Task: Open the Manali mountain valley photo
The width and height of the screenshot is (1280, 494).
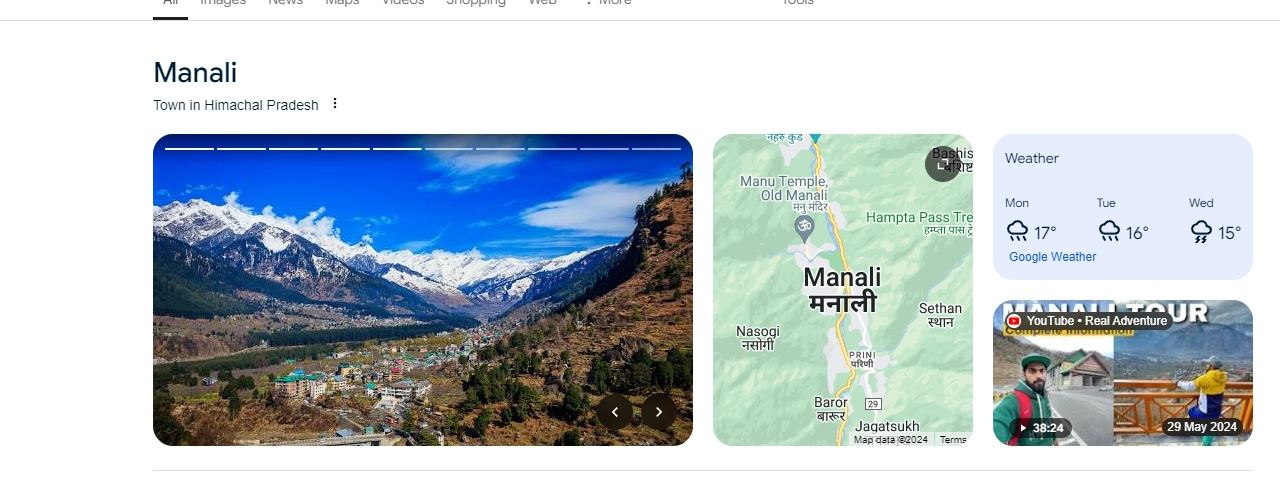Action: [423, 290]
